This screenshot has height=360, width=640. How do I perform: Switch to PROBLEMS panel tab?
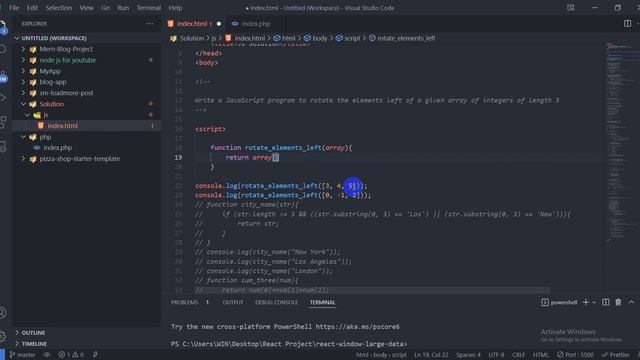tap(184, 302)
